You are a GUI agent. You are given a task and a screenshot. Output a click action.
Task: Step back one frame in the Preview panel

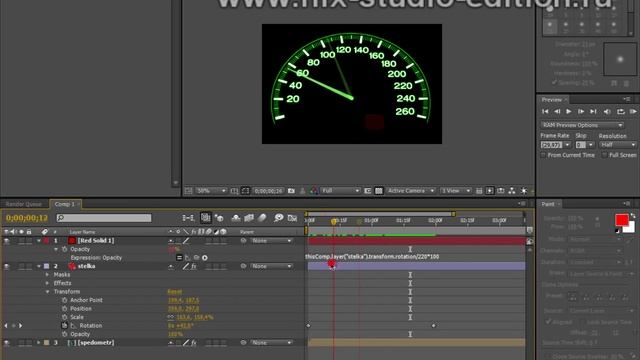click(x=557, y=111)
